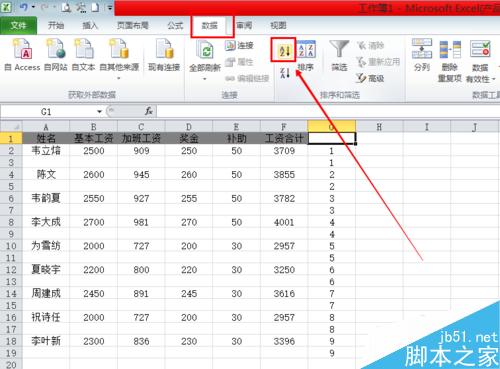Expand the 自其他来源 sources dropdown
500x369 pixels.
pyautogui.click(x=119, y=79)
